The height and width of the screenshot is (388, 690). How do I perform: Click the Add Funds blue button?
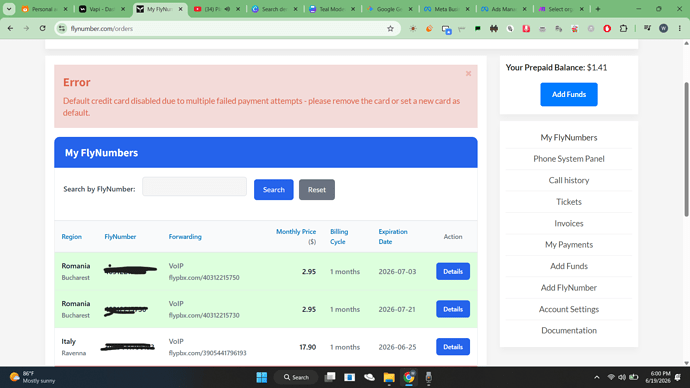pyautogui.click(x=569, y=94)
